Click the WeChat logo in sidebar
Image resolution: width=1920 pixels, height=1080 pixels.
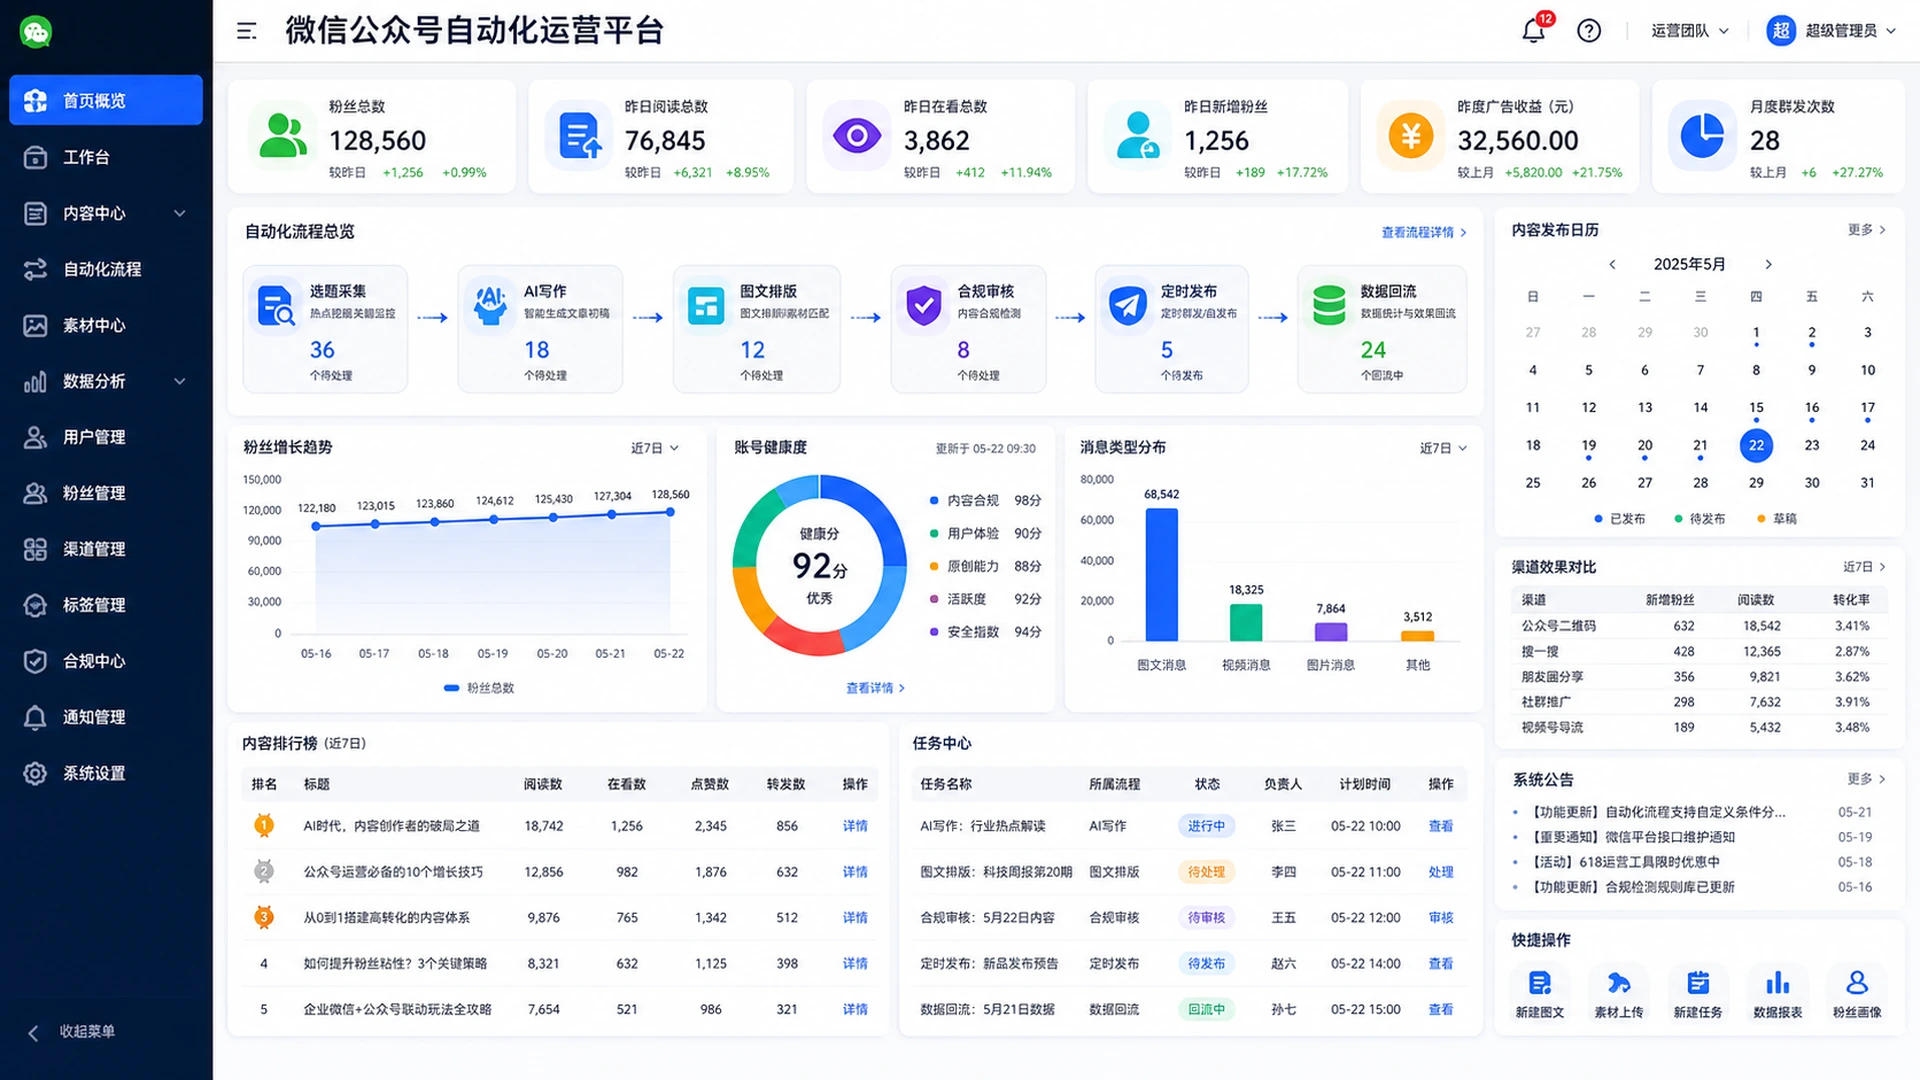[36, 32]
